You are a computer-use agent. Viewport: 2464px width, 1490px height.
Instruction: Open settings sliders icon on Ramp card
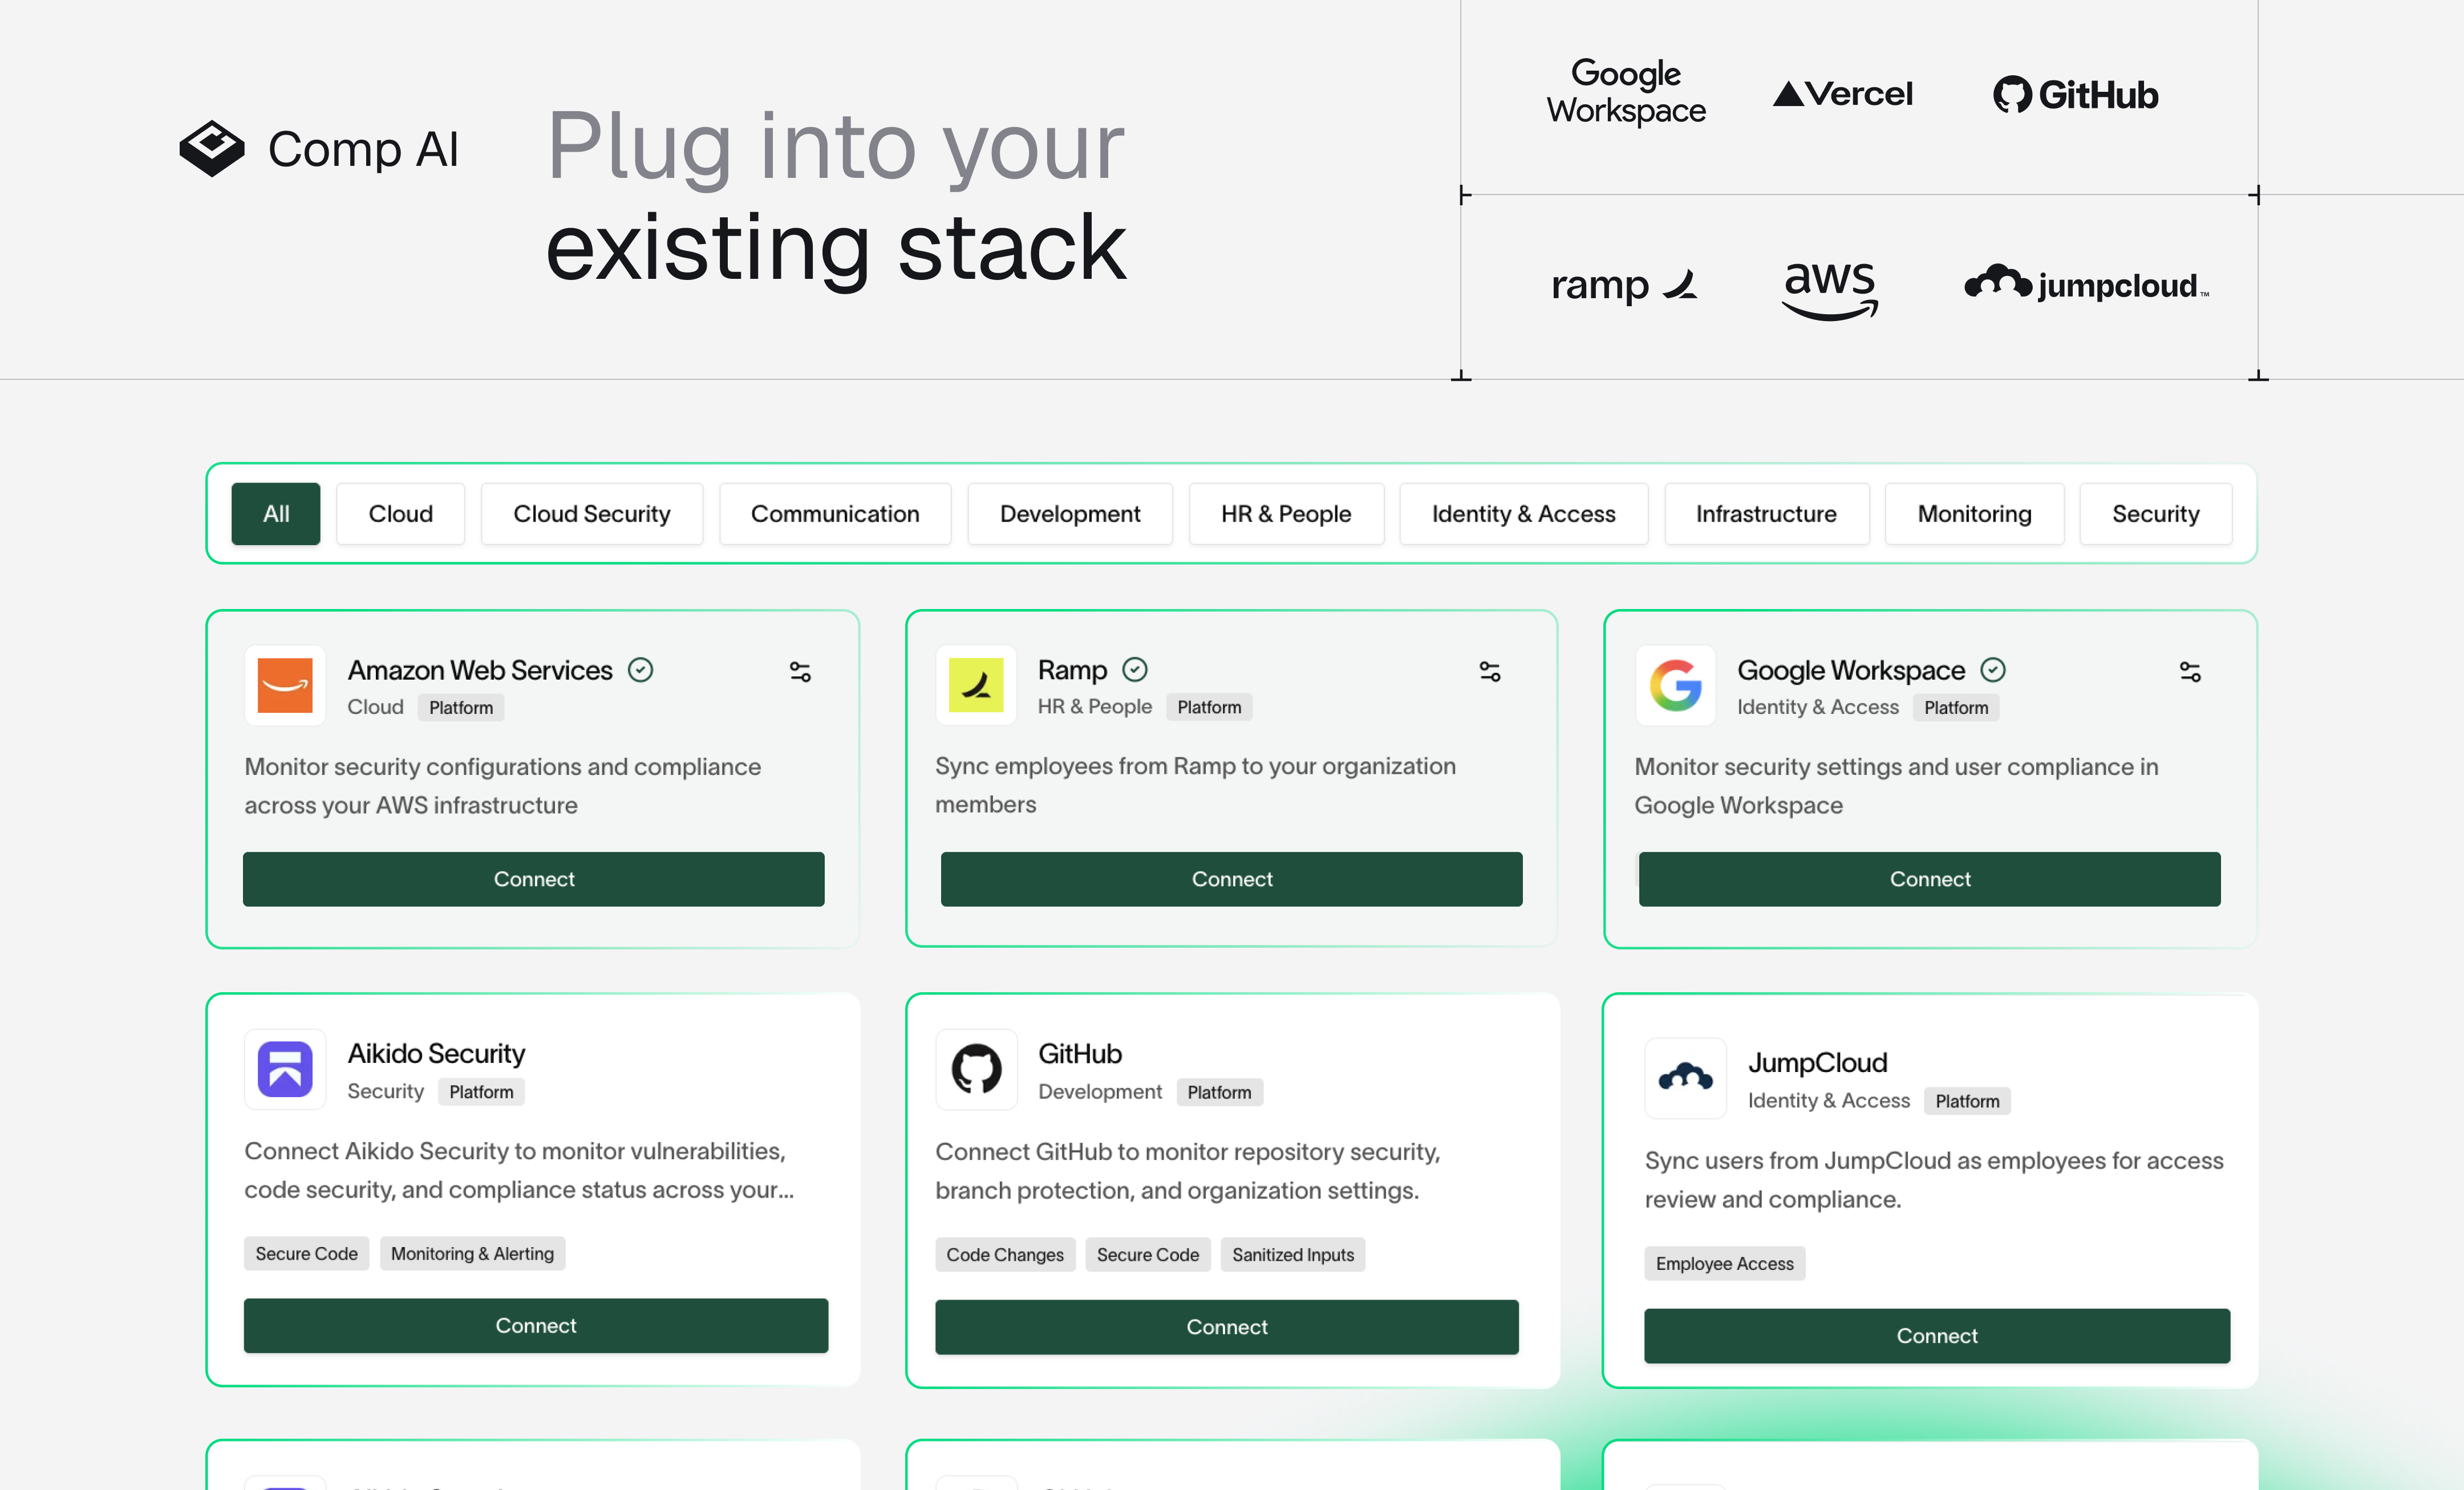pos(1490,672)
